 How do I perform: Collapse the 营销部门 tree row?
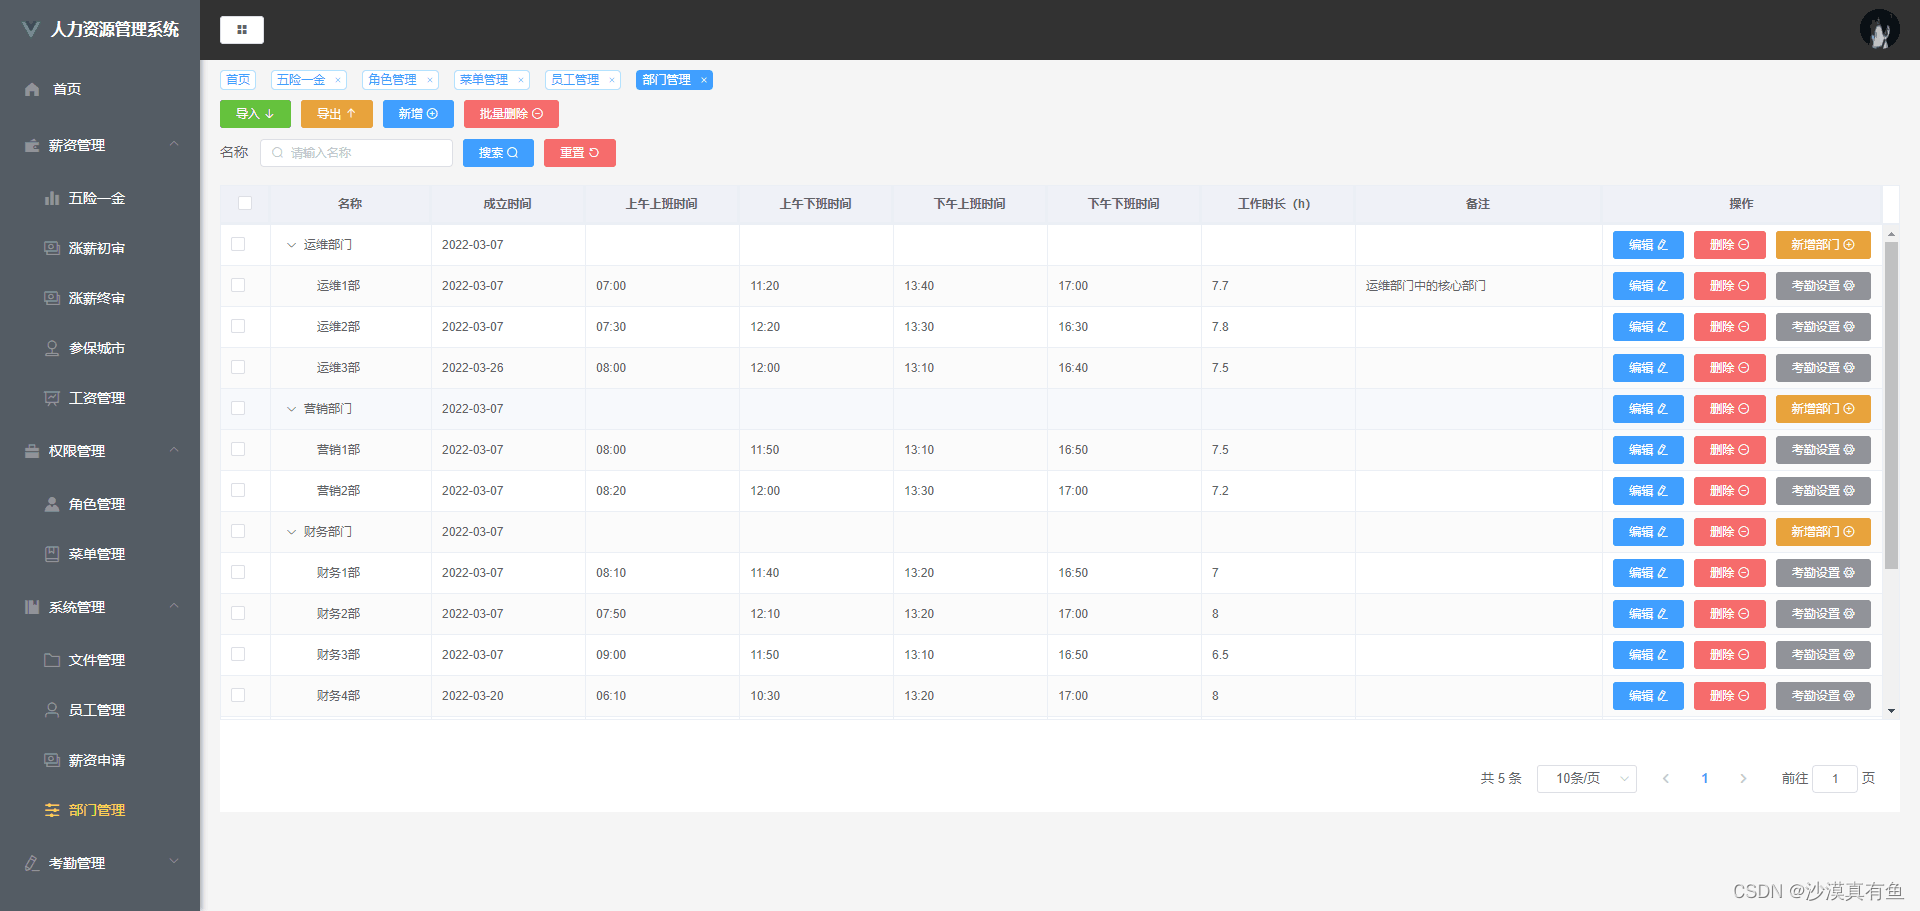292,409
